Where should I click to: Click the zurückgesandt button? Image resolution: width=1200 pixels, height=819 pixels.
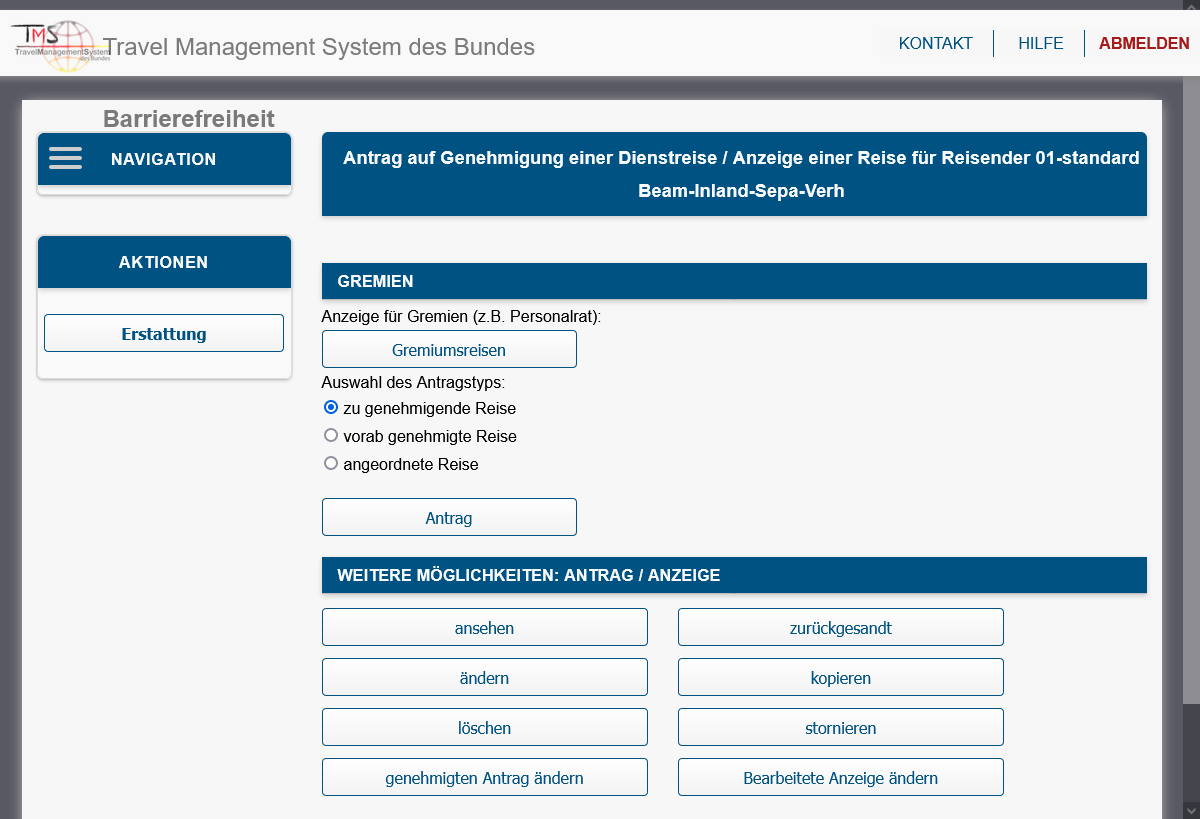pyautogui.click(x=841, y=627)
